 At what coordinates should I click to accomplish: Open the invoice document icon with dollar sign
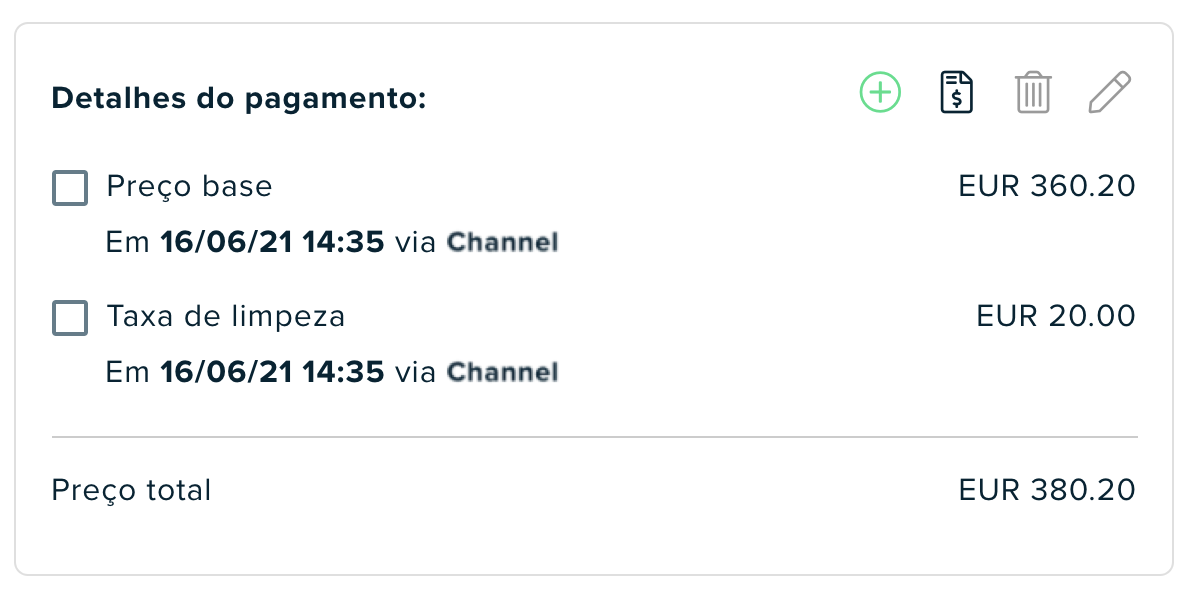pos(957,93)
